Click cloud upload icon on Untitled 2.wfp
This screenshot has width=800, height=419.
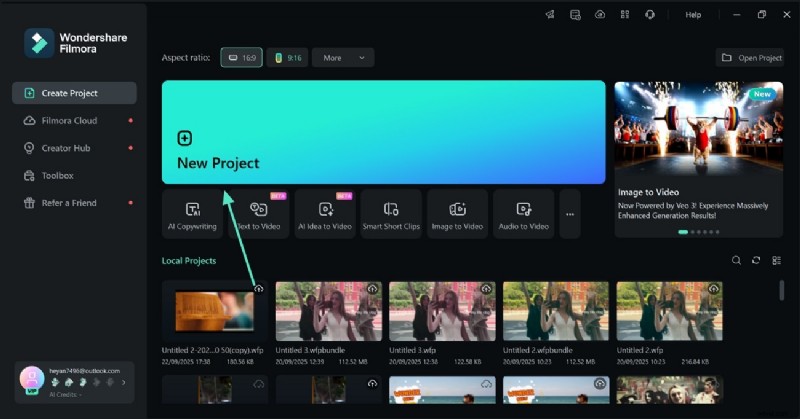(x=714, y=289)
